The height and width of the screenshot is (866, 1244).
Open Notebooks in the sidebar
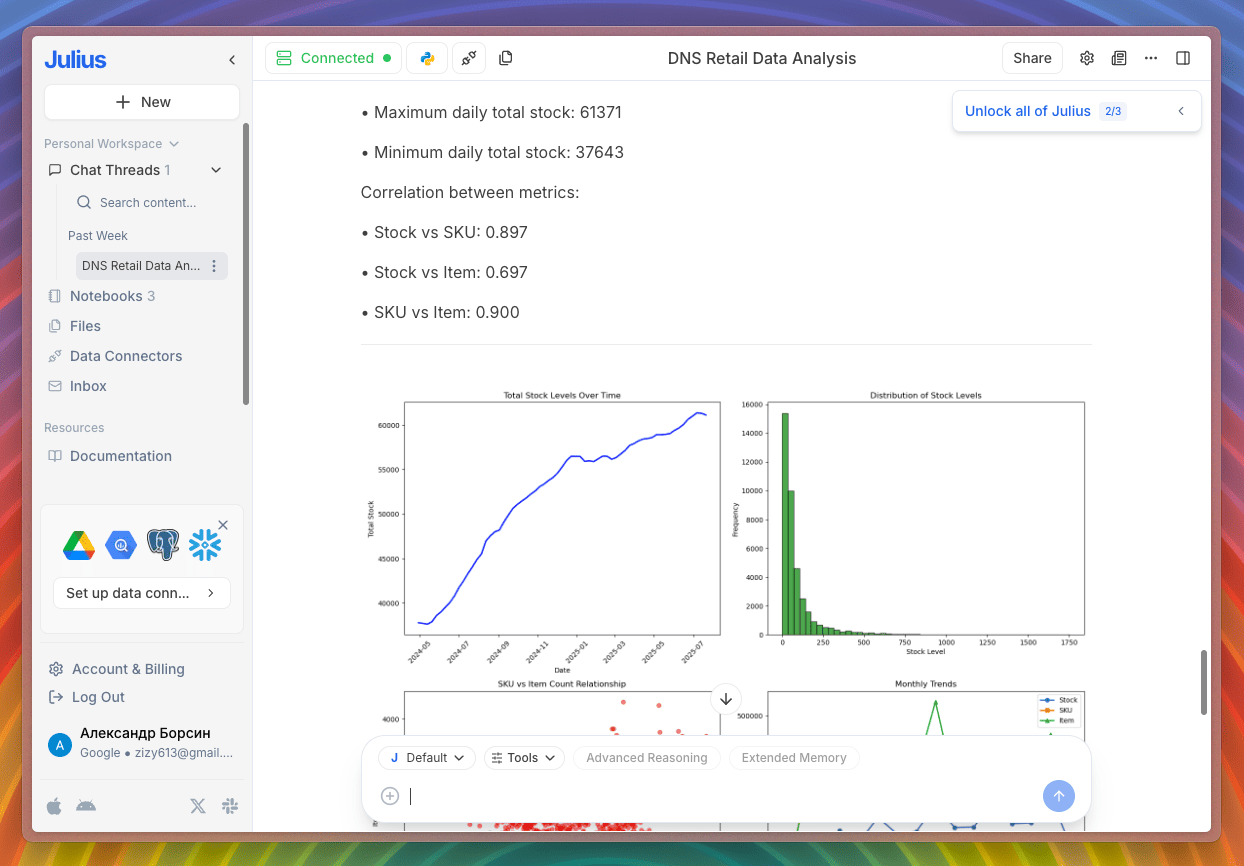coord(106,296)
